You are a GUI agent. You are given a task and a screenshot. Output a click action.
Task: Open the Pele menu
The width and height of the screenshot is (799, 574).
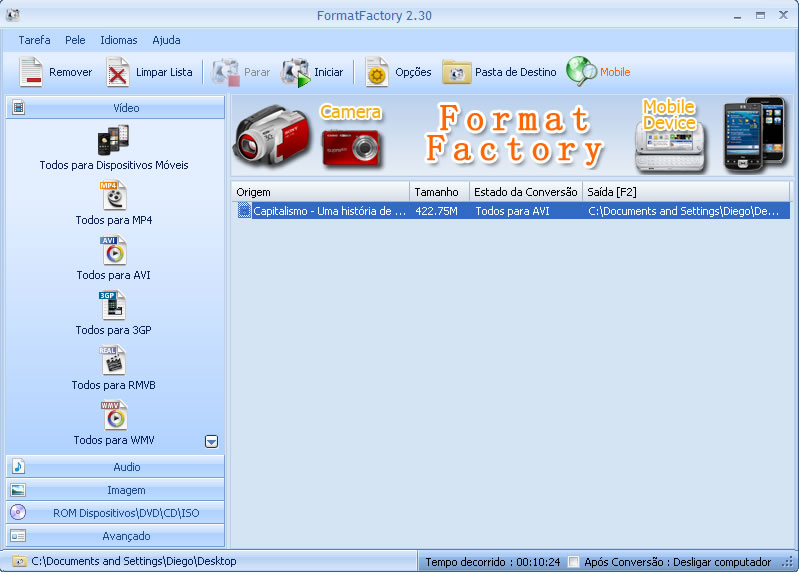click(75, 40)
